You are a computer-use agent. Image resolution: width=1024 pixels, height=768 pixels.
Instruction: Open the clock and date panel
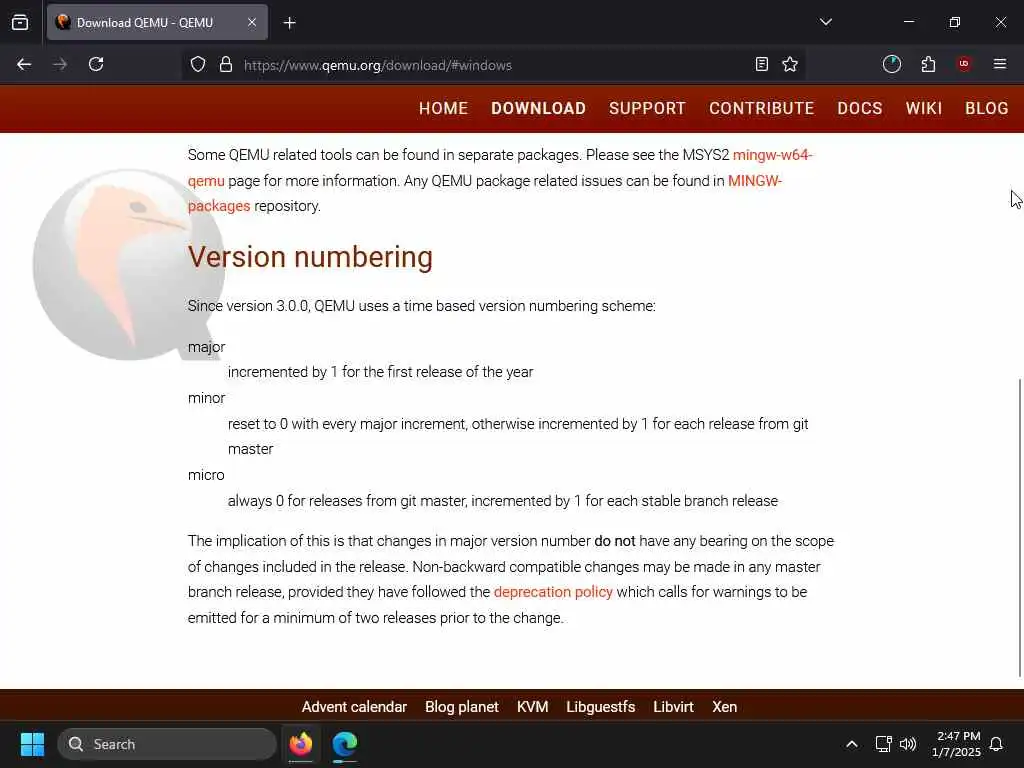point(956,744)
